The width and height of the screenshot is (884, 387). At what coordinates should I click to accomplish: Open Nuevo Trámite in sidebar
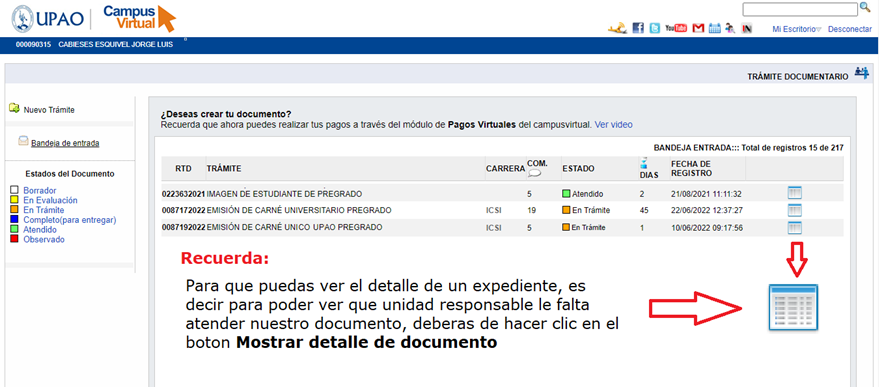click(x=48, y=110)
